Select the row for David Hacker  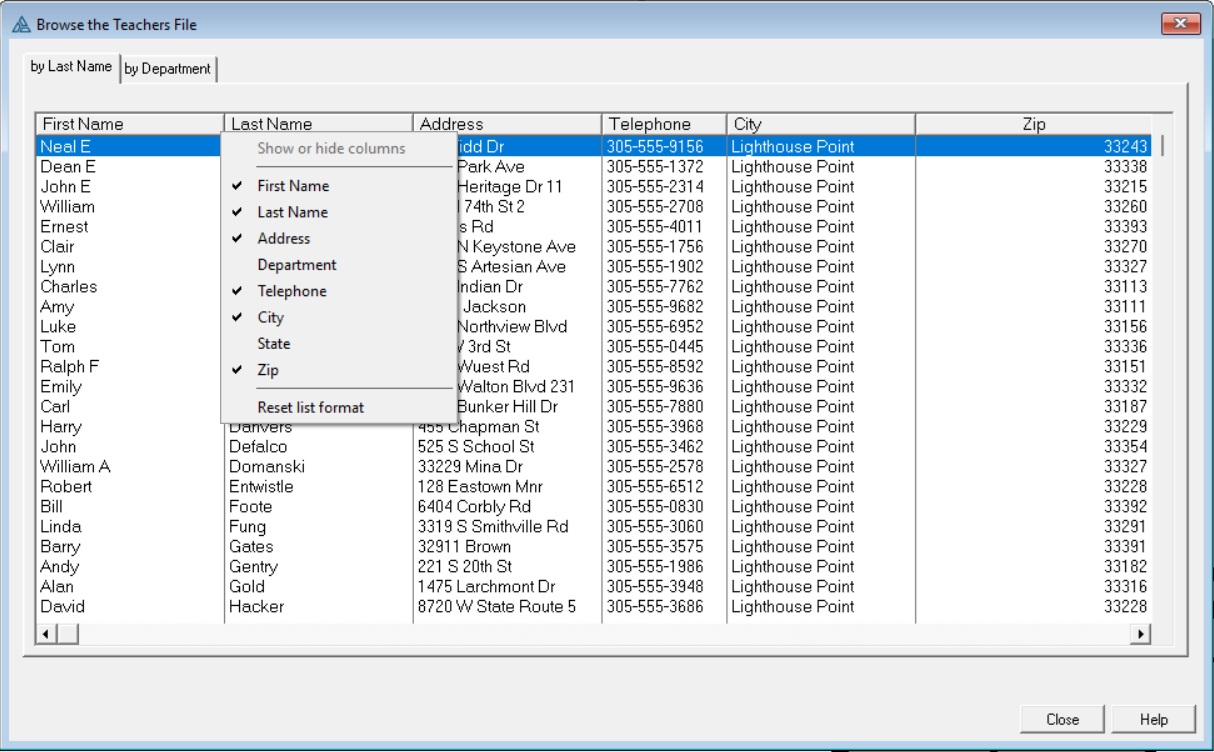pos(300,607)
